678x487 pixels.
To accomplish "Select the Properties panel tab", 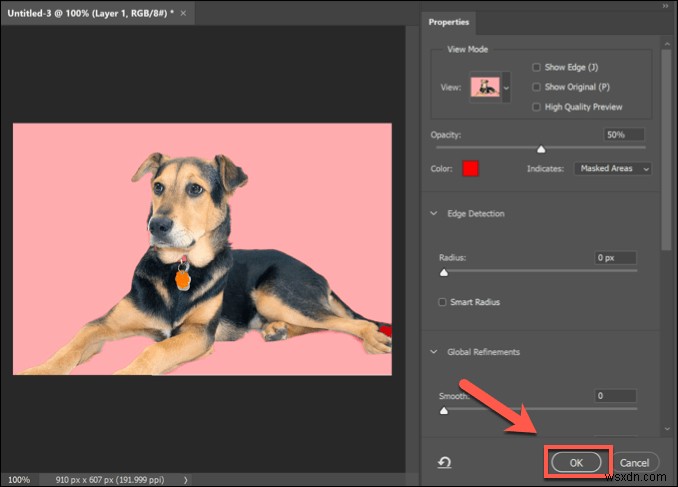I will 448,22.
